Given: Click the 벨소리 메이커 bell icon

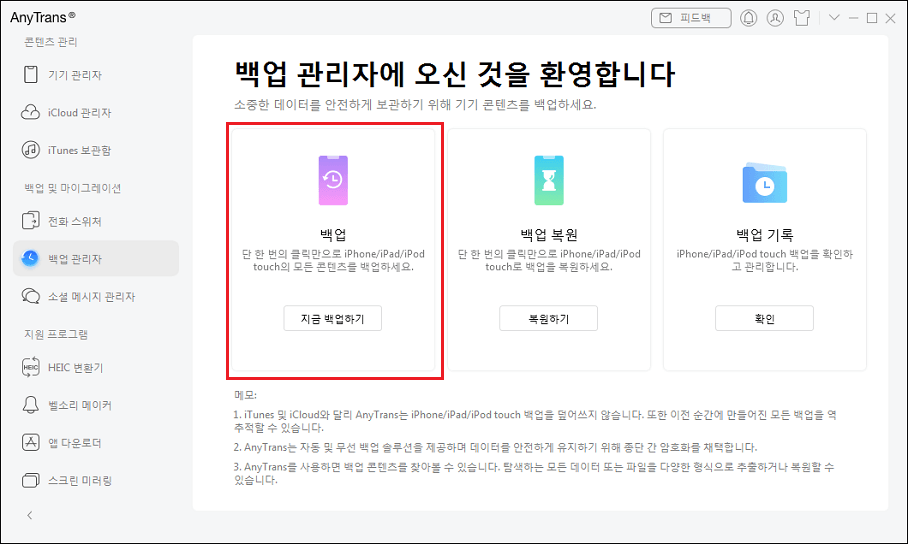Looking at the screenshot, I should click(30, 405).
